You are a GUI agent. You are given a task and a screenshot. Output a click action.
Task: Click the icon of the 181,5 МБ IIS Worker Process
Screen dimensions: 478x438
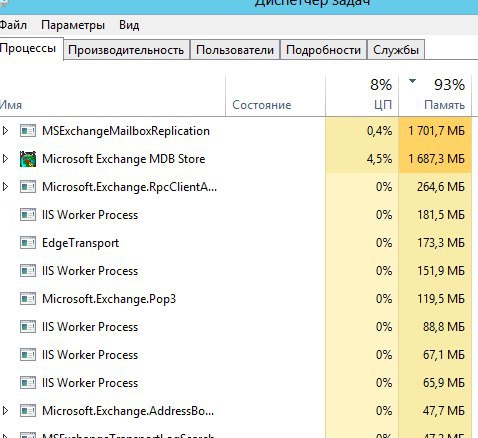tap(28, 215)
